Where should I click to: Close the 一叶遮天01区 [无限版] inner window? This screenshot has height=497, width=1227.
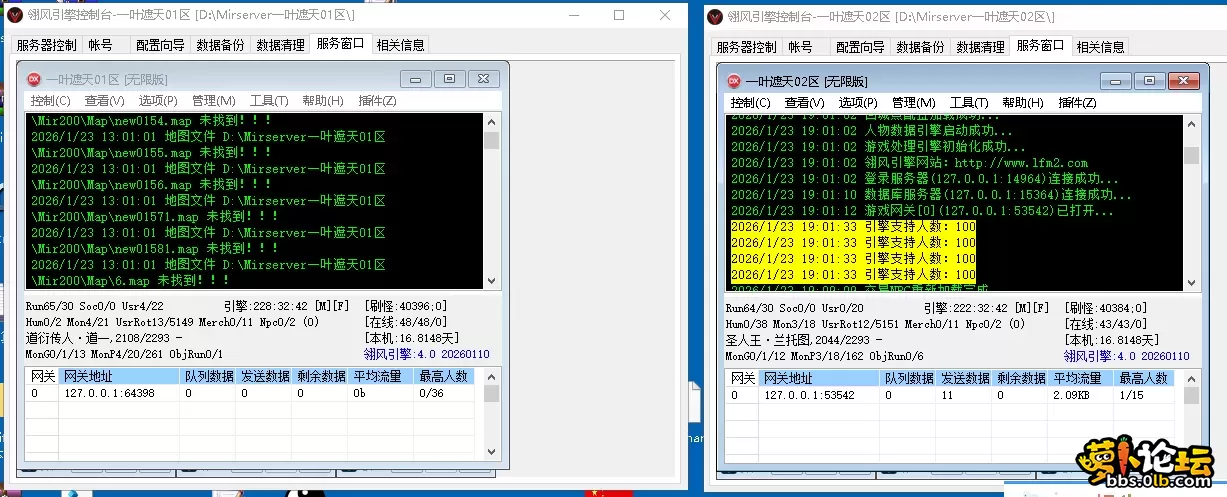(x=483, y=79)
